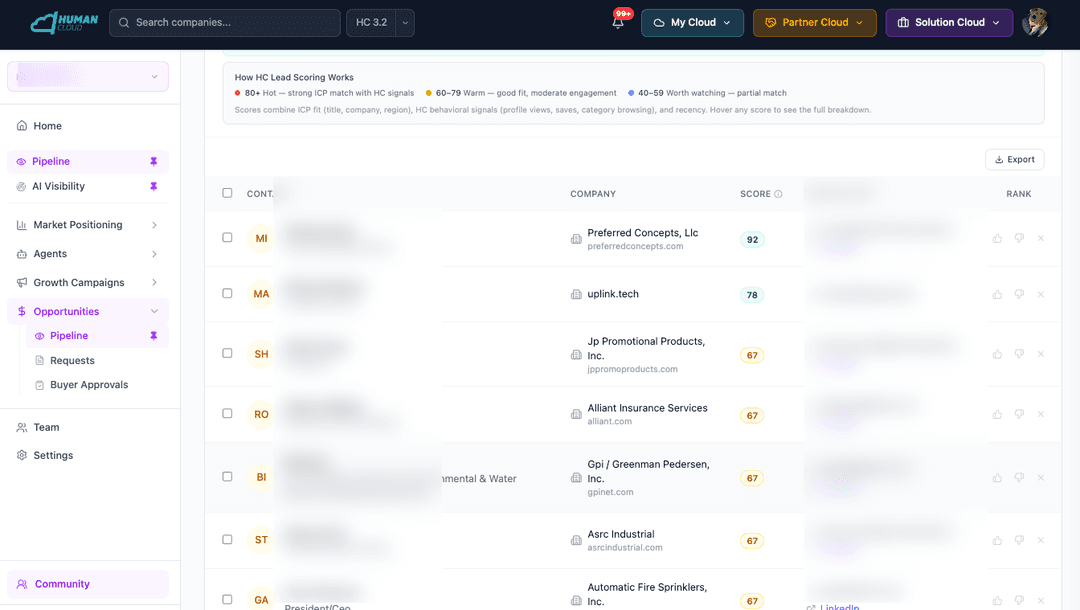Open alliant.com domain

(x=610, y=421)
